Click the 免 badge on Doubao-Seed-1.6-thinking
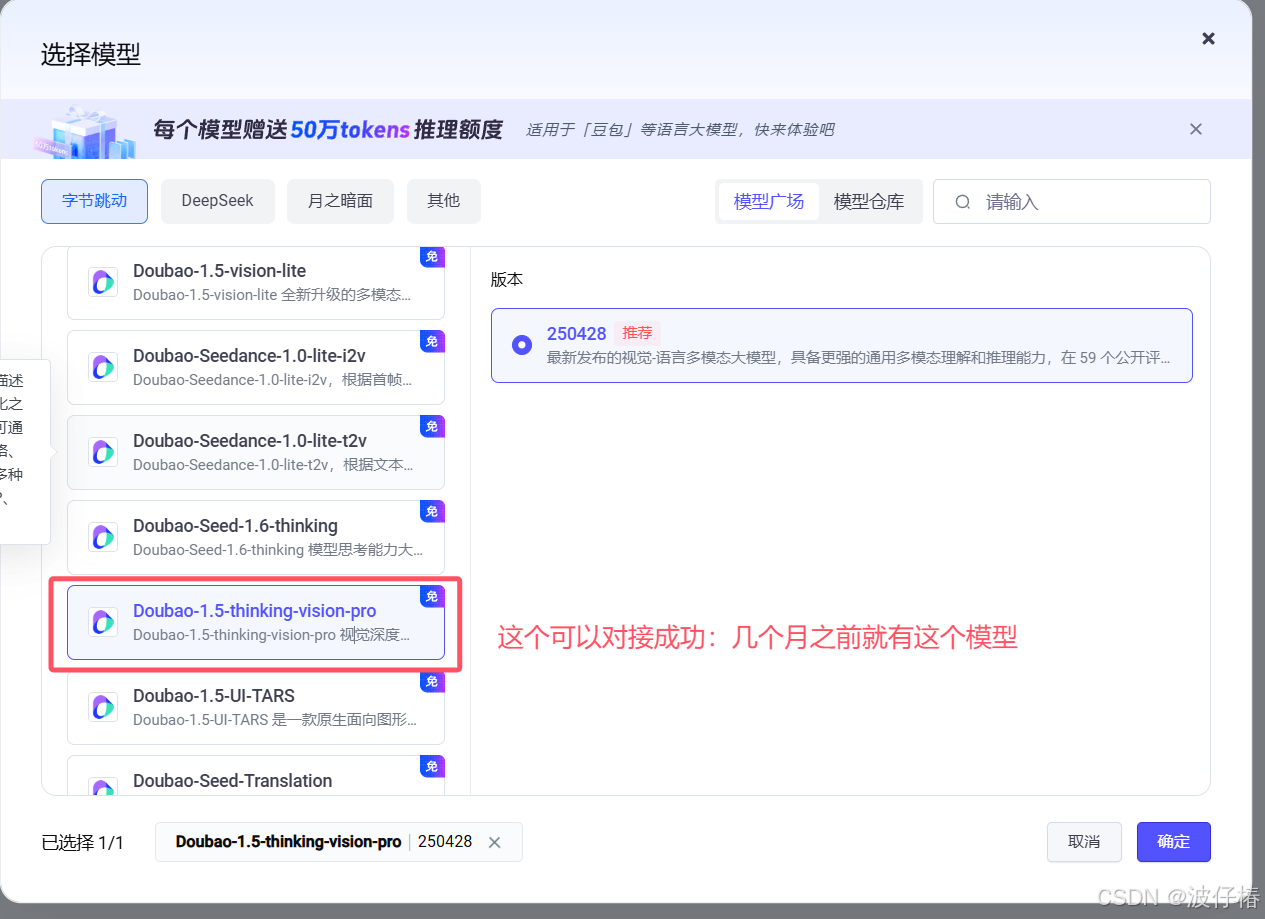 pos(432,511)
